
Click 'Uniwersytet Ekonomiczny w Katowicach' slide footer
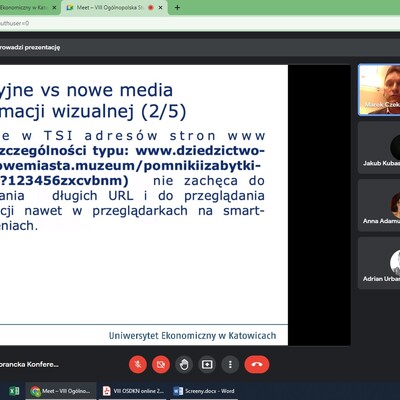point(192,335)
